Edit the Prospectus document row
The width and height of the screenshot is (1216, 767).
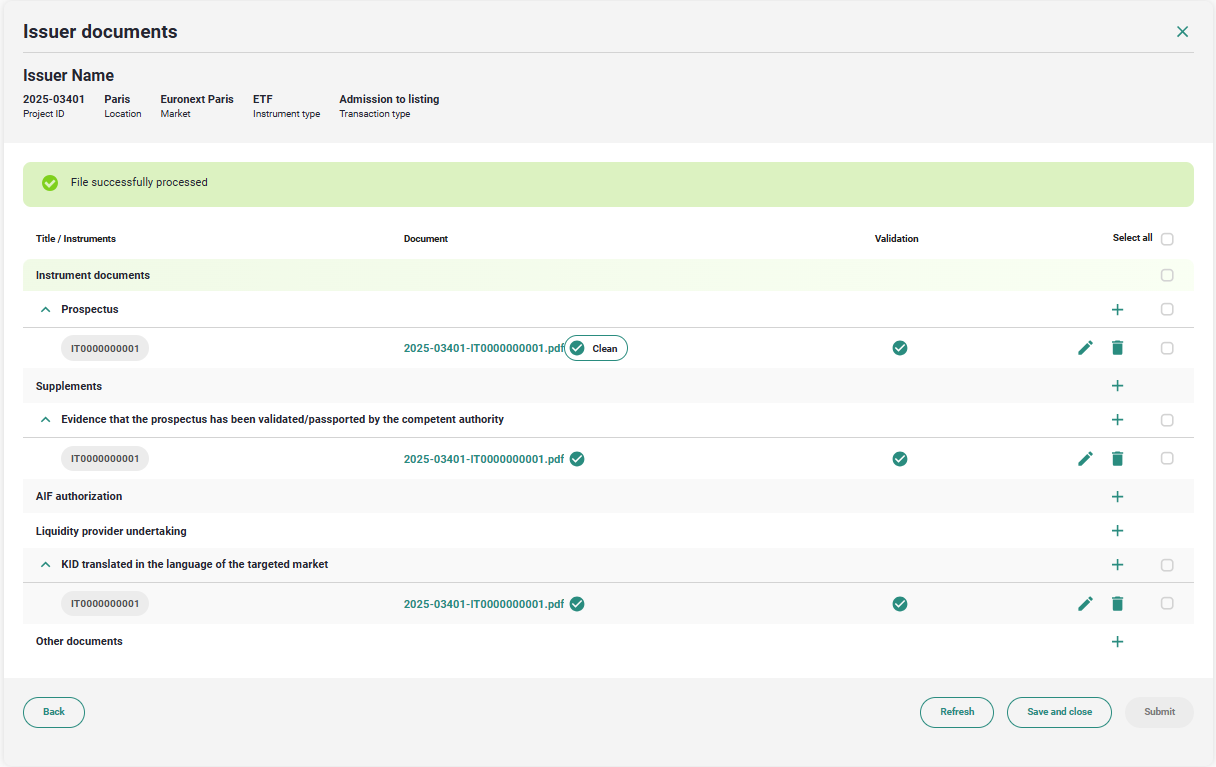pyautogui.click(x=1085, y=348)
